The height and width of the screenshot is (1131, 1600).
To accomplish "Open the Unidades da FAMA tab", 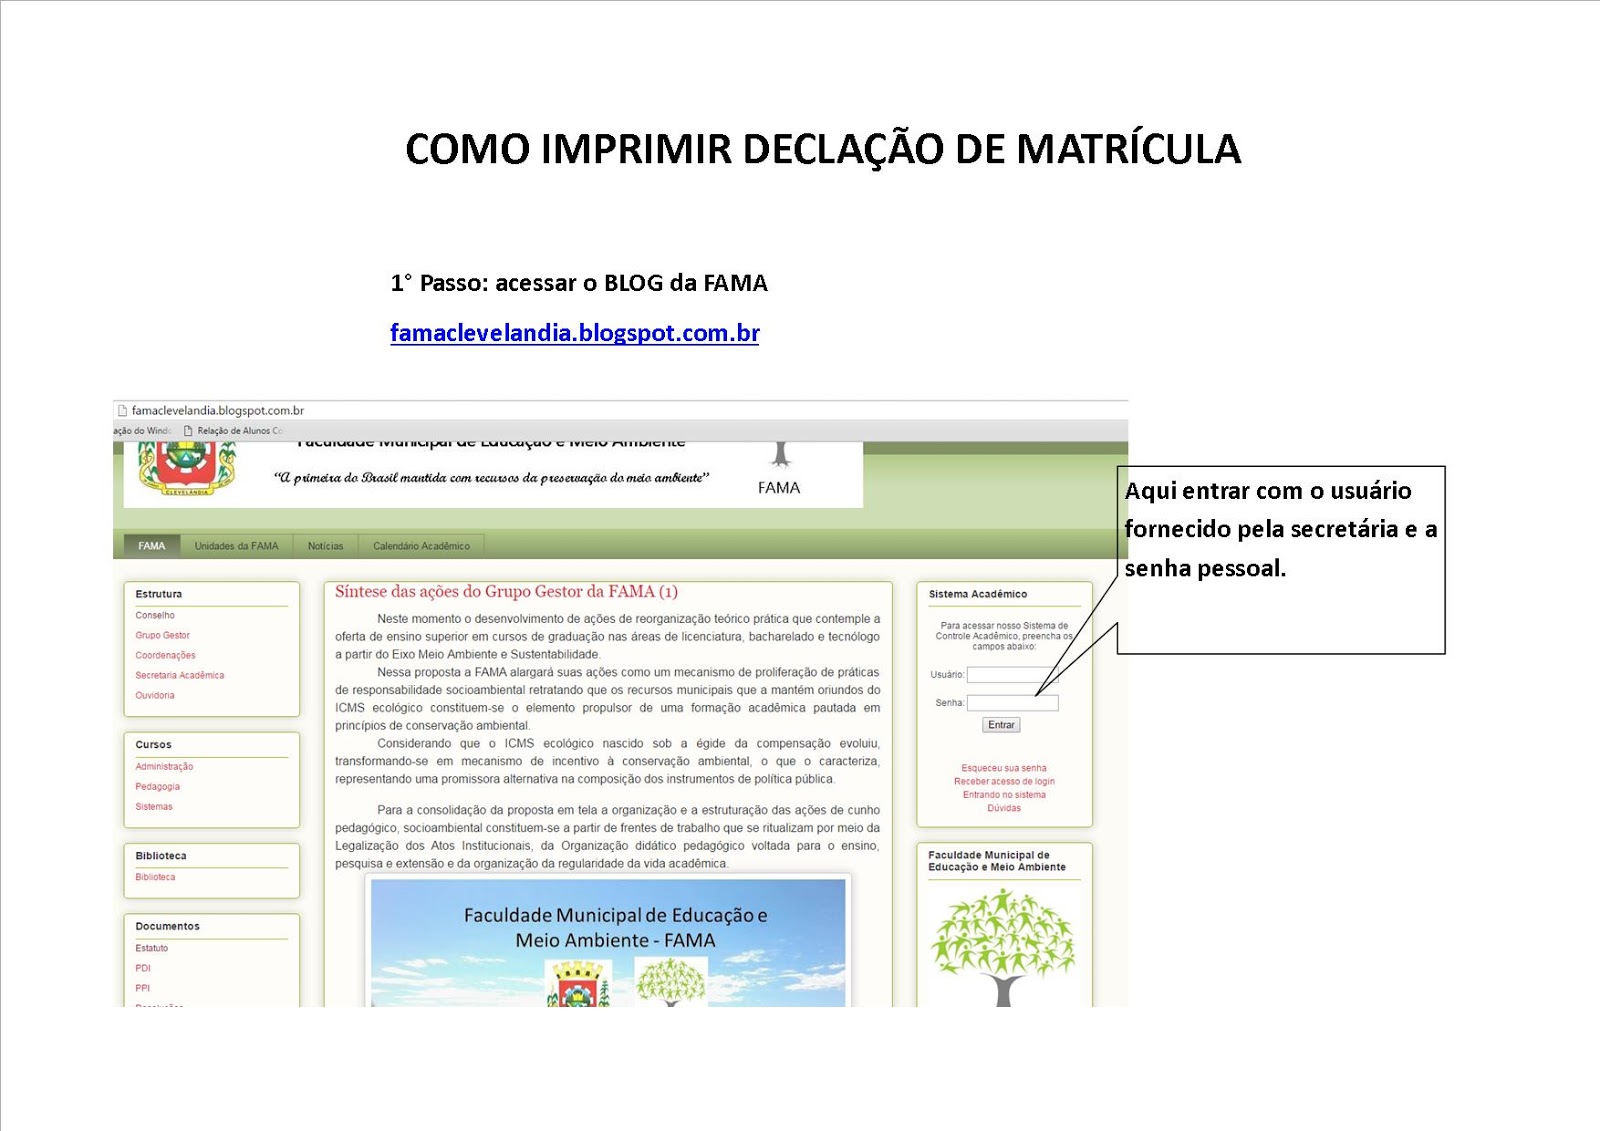I will tap(236, 546).
